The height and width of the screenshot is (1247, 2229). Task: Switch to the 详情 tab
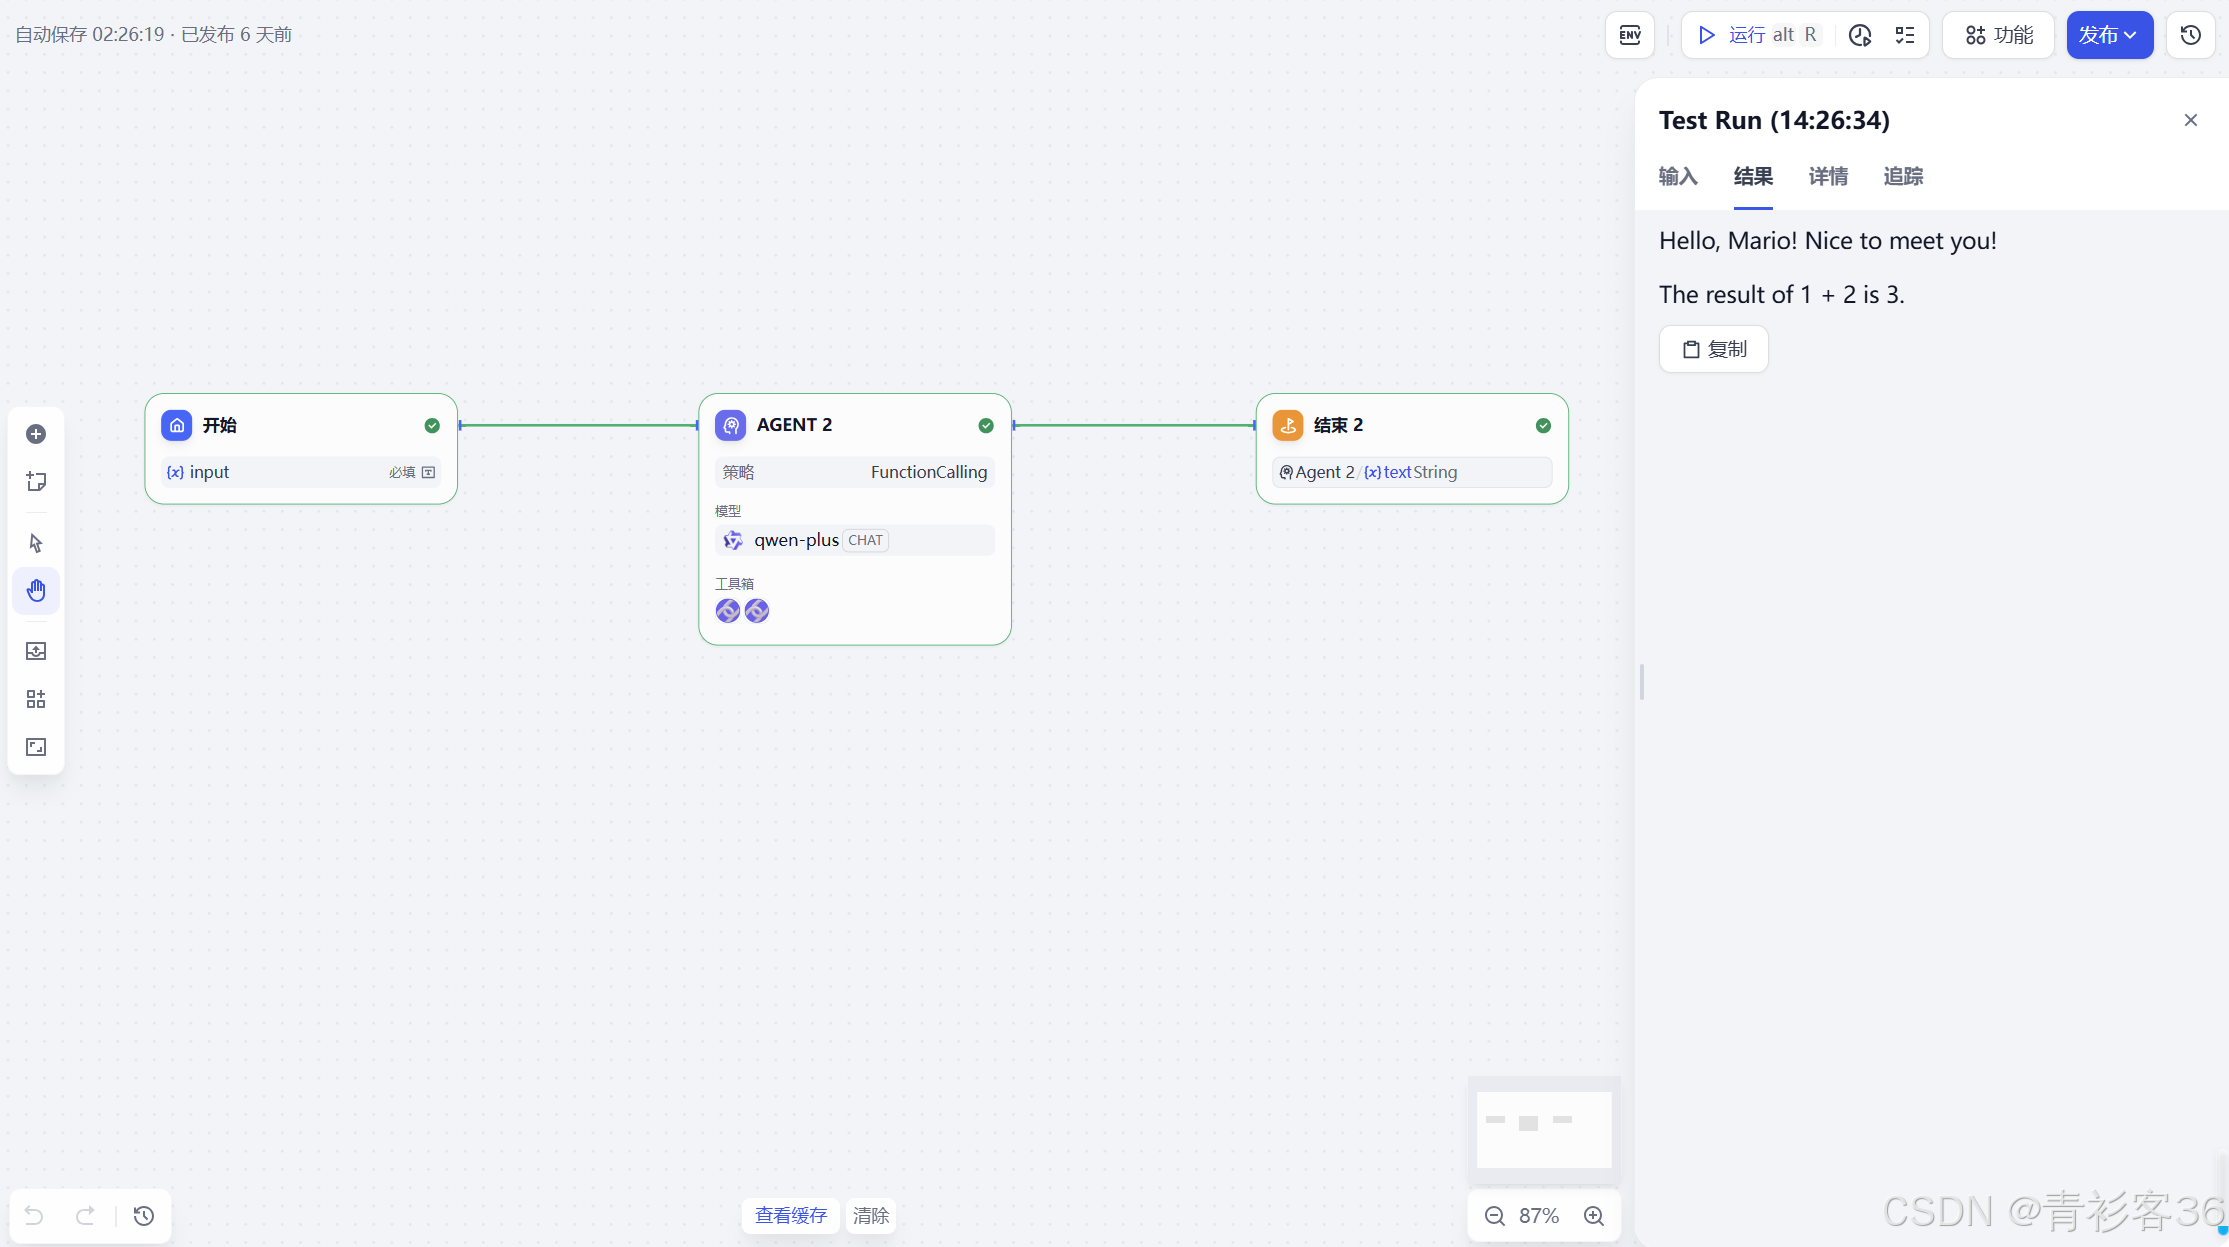tap(1828, 177)
